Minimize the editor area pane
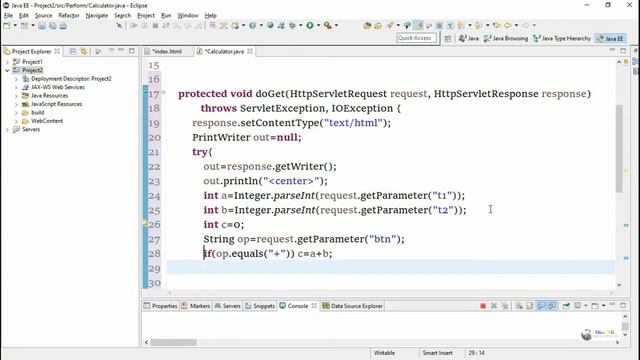The height and width of the screenshot is (360, 640). pyautogui.click(x=612, y=50)
